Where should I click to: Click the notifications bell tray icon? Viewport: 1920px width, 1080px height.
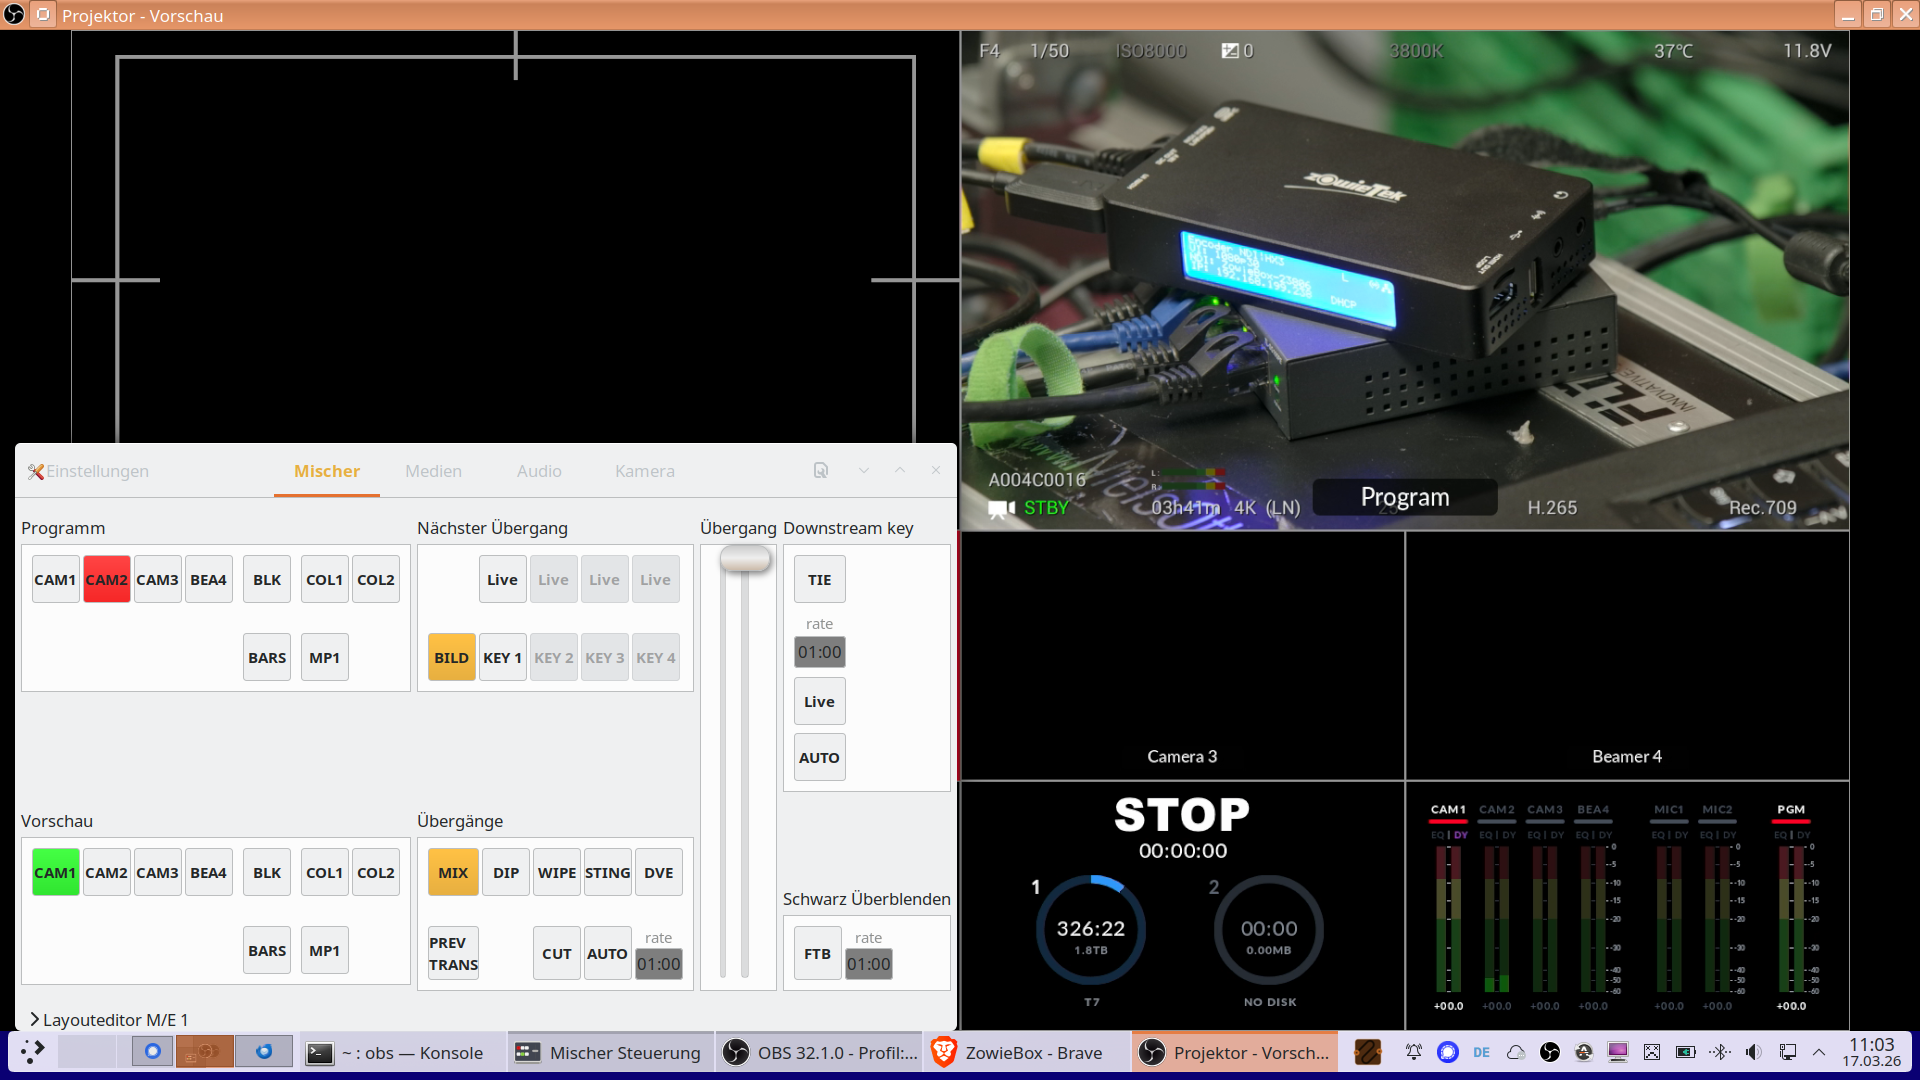click(1414, 1052)
